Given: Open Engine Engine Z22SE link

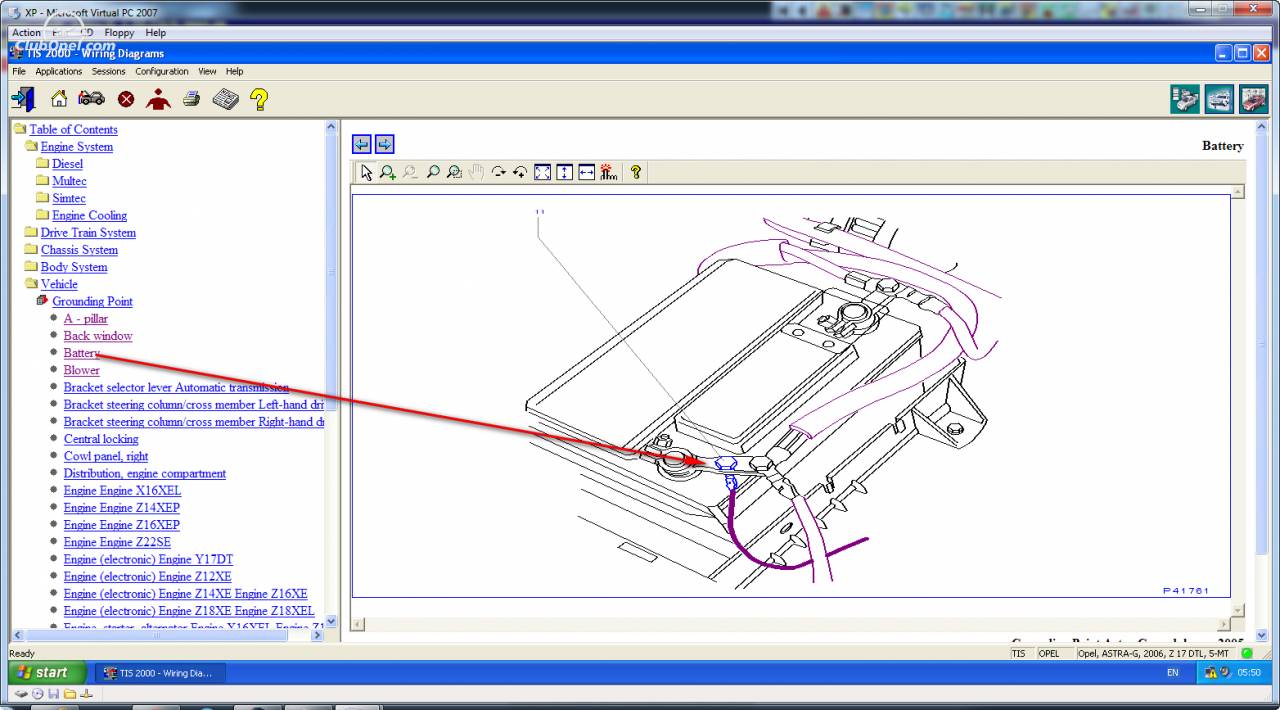Looking at the screenshot, I should (117, 542).
